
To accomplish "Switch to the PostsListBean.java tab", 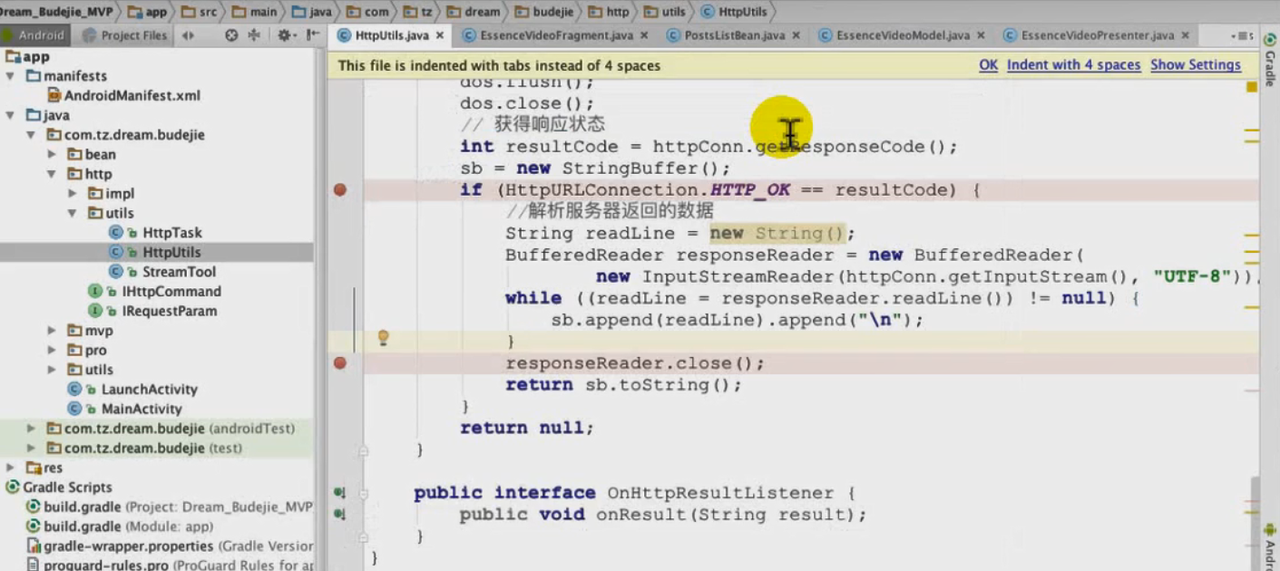I will (734, 35).
